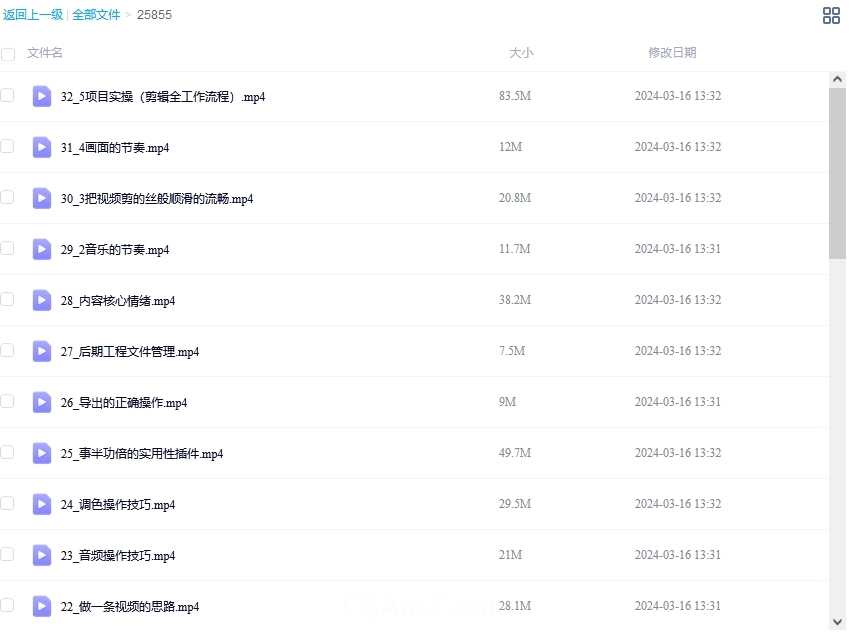Select checkbox for 27_后期工程文件管理.mp4
Viewport: 856px width, 637px height.
[8, 350]
